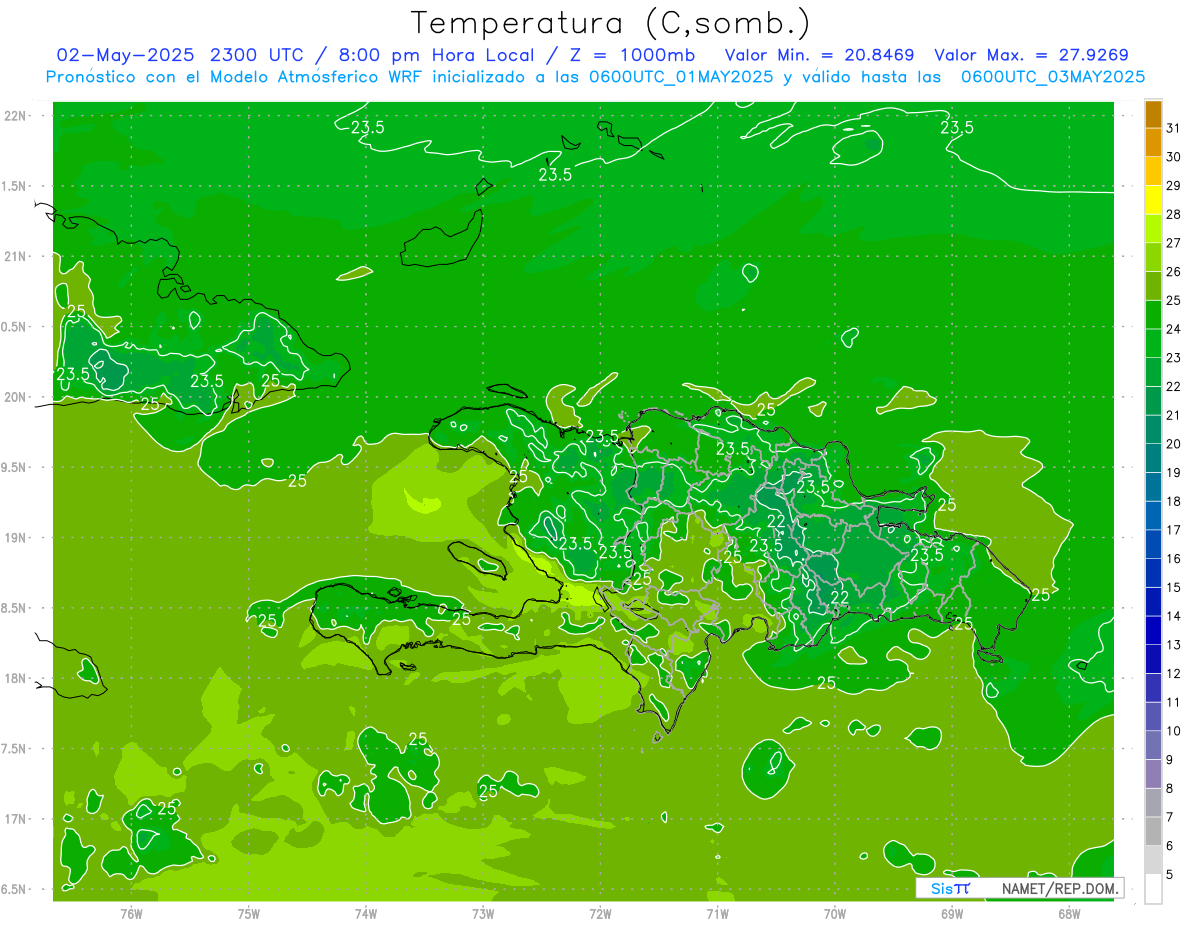Click the legend number 25

point(1173,300)
